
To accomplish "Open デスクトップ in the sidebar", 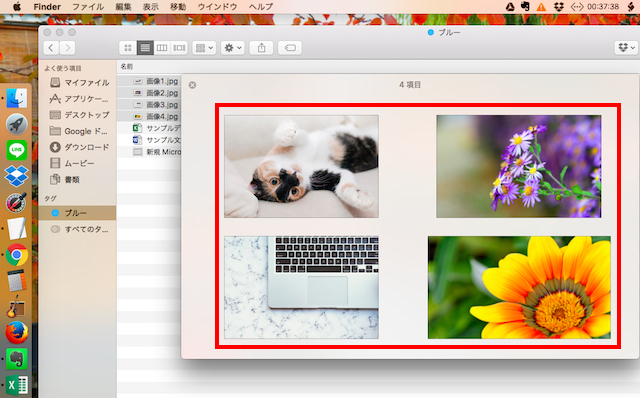I will click(x=78, y=115).
